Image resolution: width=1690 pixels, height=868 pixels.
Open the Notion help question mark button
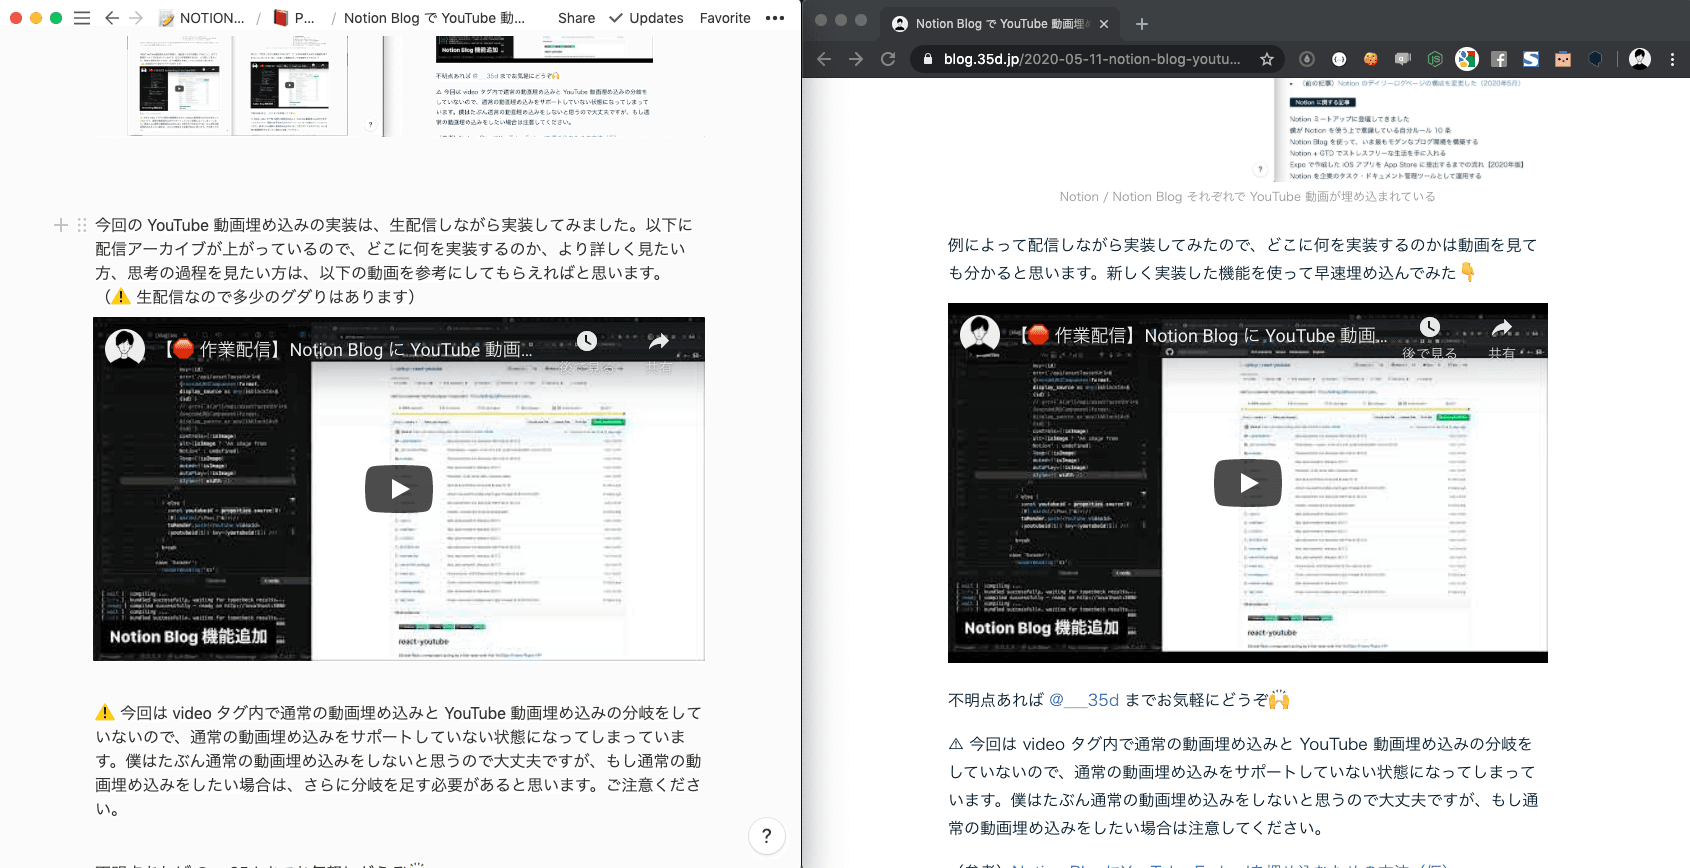[767, 836]
